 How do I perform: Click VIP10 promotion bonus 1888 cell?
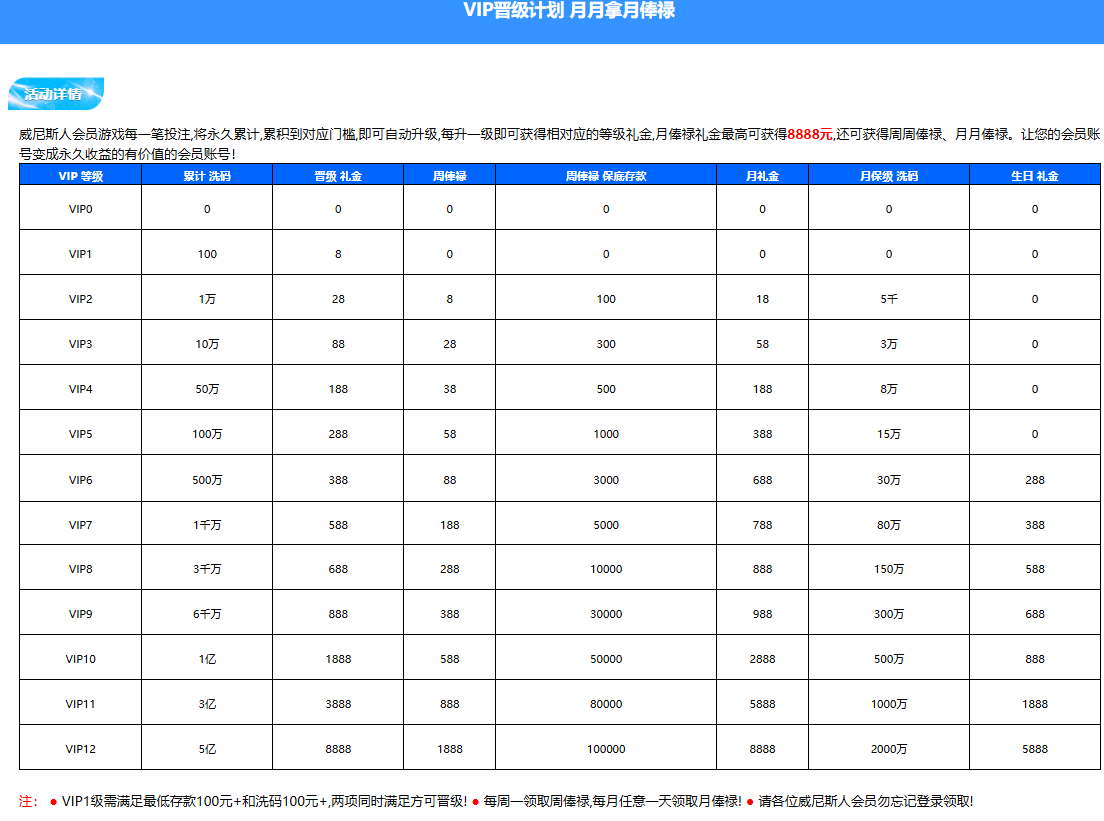(x=338, y=658)
